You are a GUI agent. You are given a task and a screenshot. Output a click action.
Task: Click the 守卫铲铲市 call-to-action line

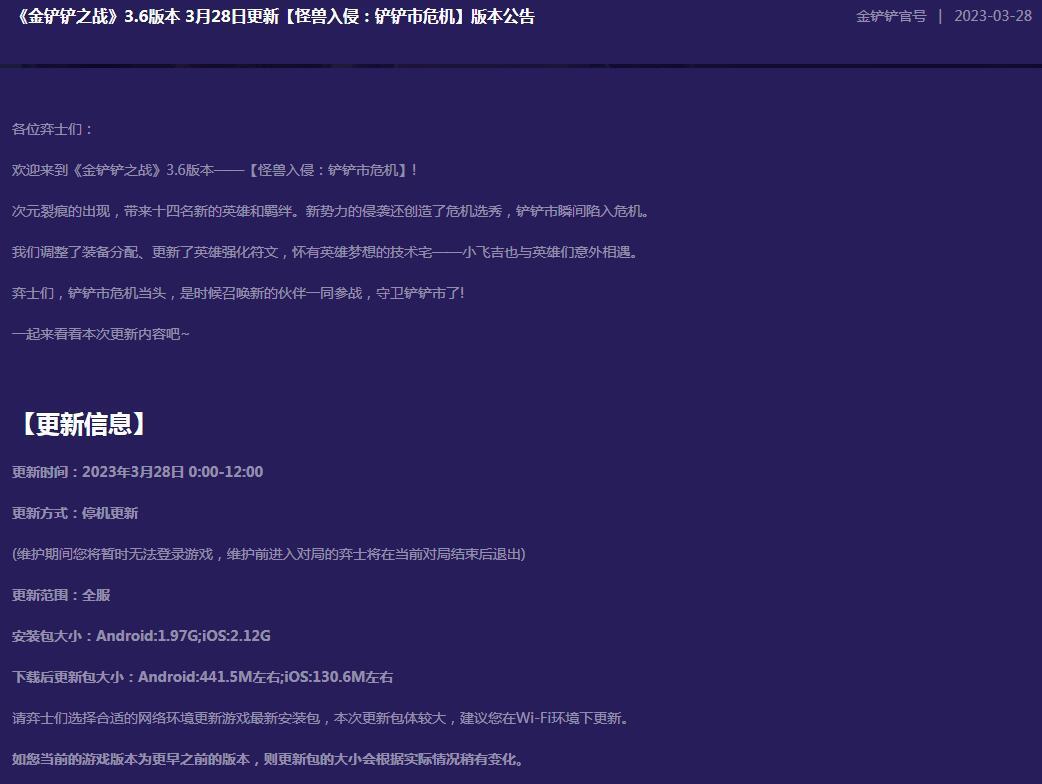click(240, 293)
